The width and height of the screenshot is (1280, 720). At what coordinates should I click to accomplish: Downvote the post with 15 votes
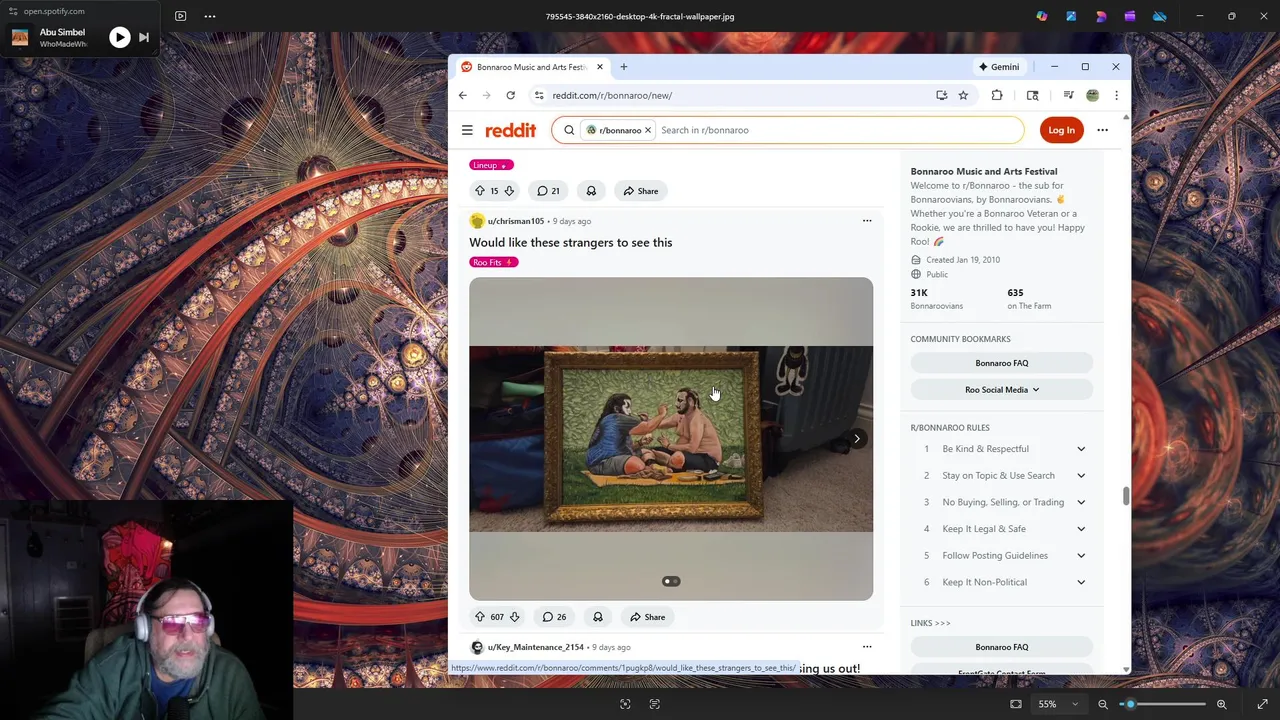(x=509, y=191)
